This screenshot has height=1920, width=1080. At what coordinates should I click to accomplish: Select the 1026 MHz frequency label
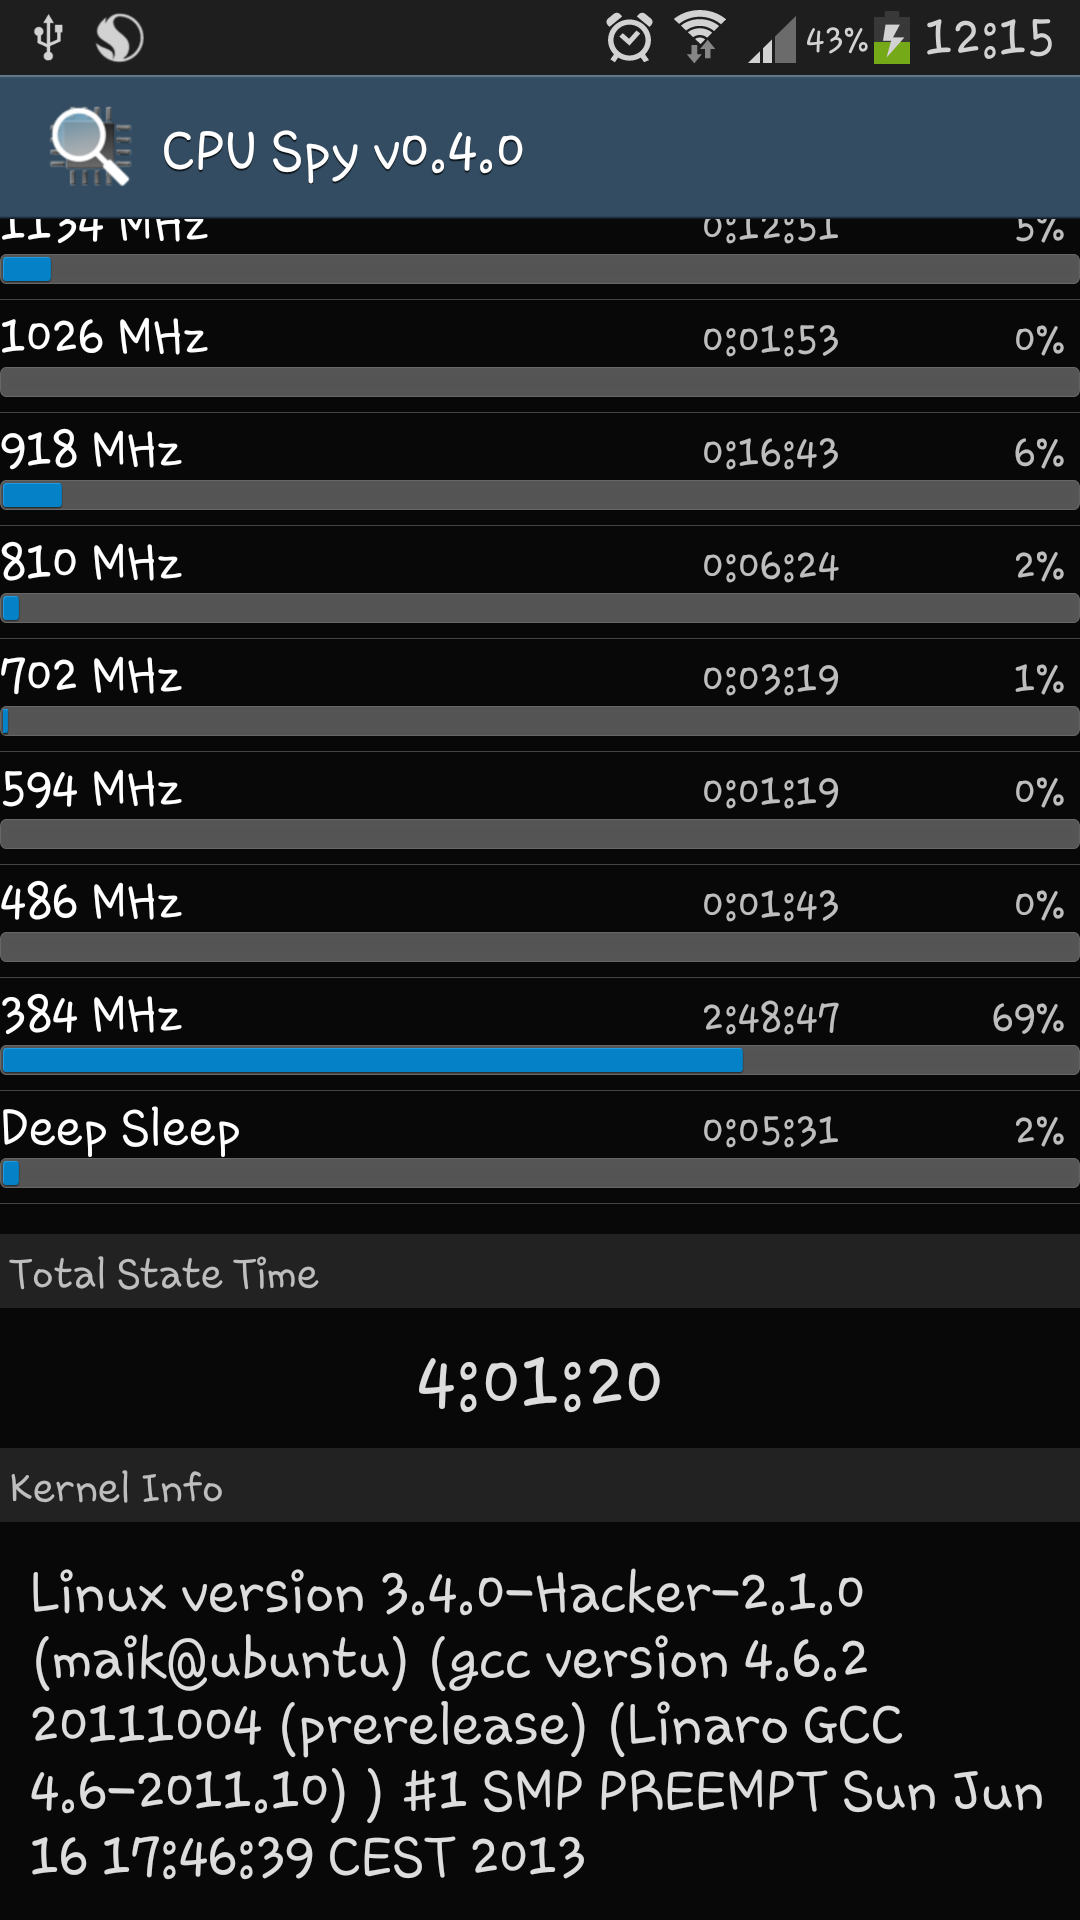click(x=104, y=337)
